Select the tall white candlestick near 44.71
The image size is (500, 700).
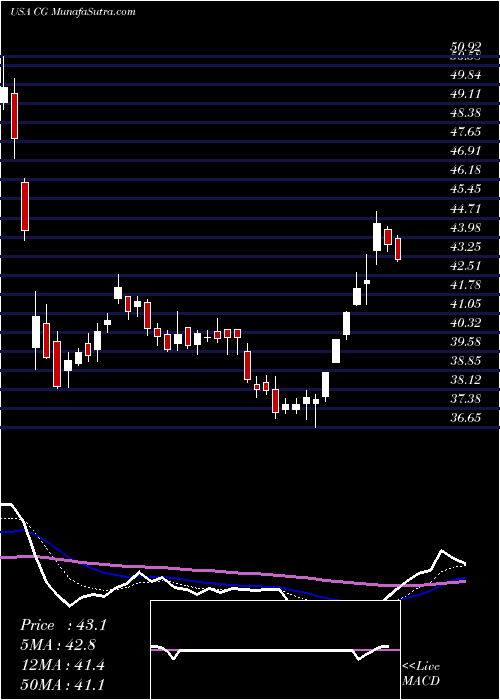click(377, 237)
